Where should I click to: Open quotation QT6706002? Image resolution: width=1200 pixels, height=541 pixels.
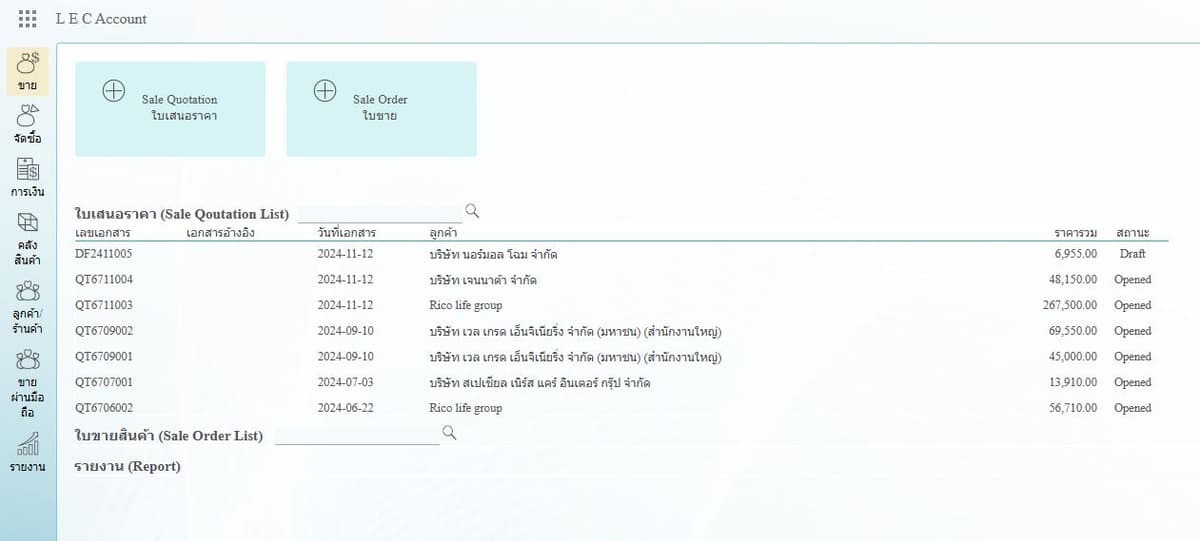point(104,408)
